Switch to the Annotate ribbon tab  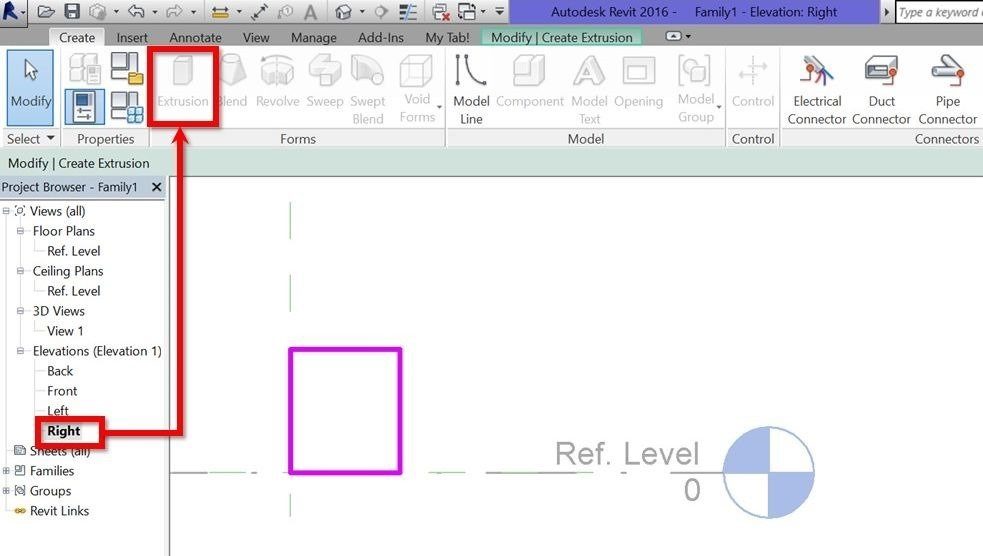[196, 38]
